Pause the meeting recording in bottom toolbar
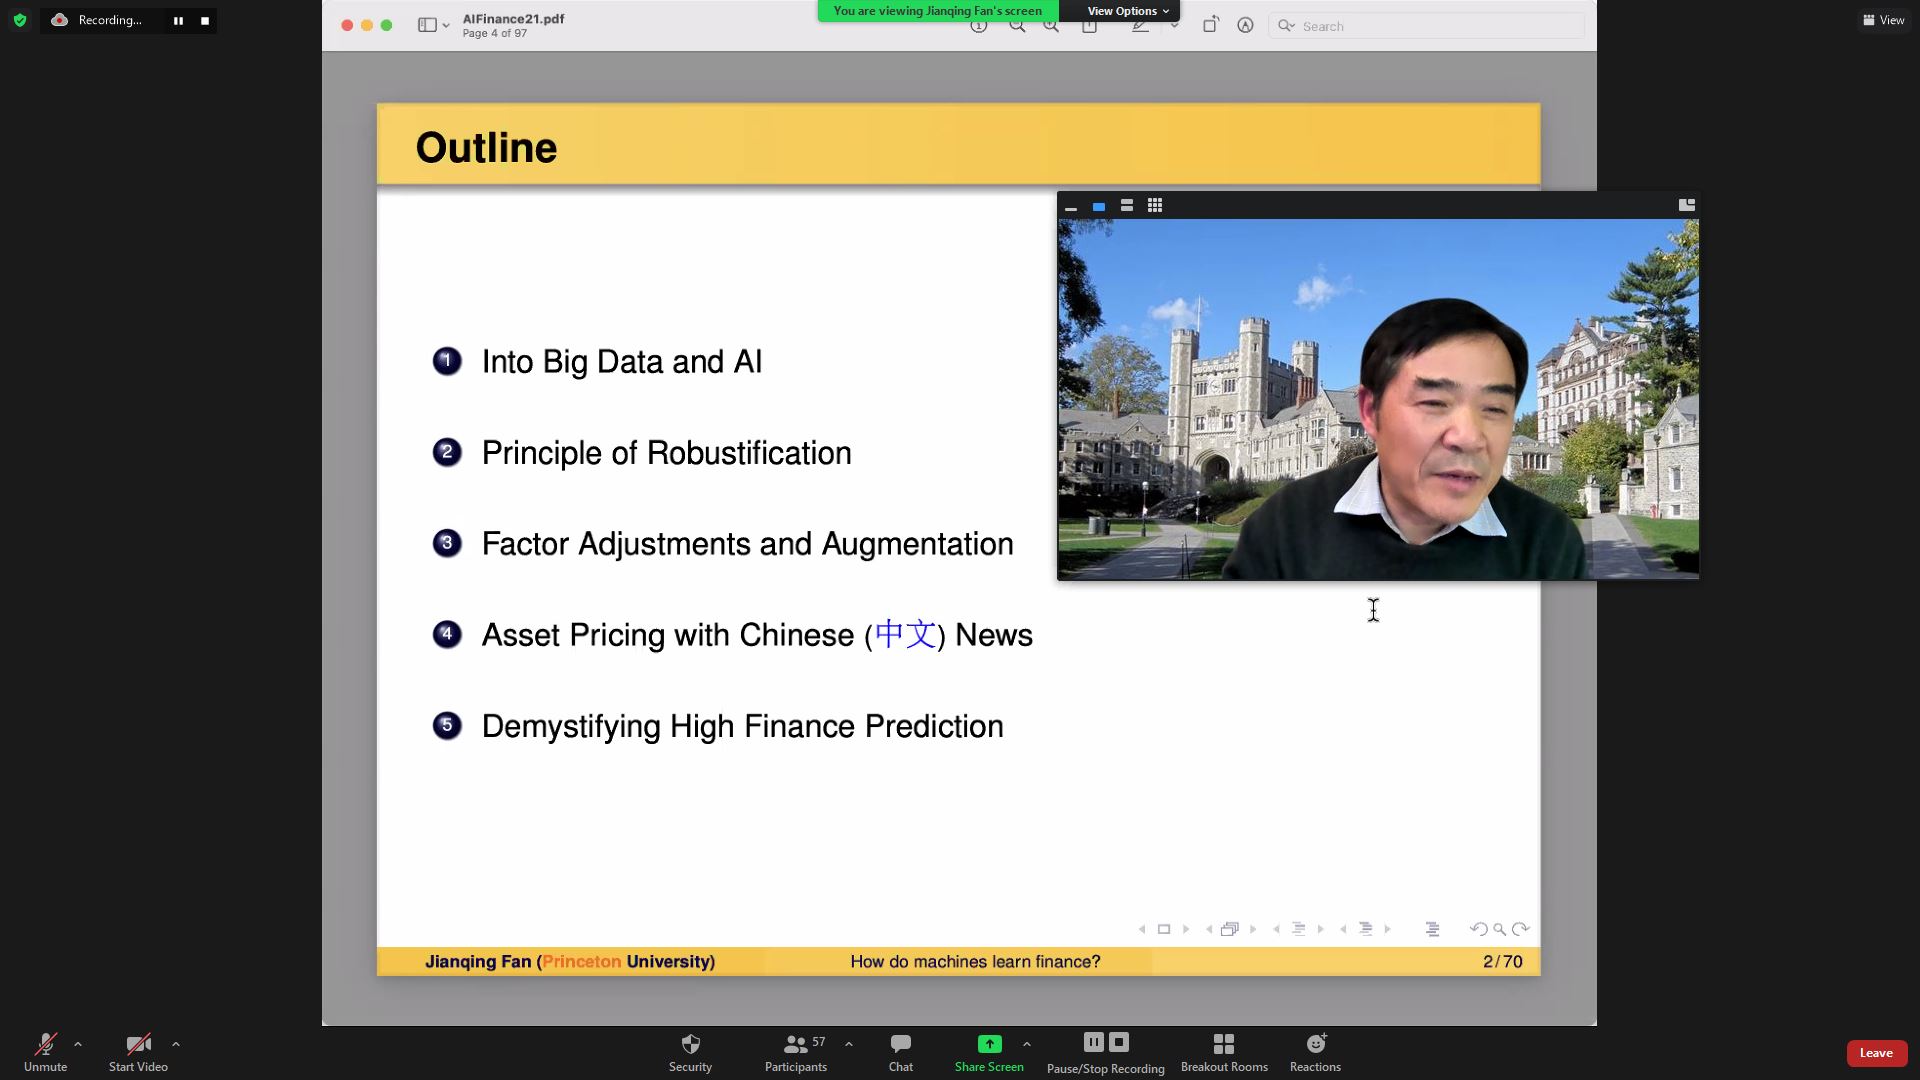The height and width of the screenshot is (1080, 1920). point(1093,1042)
